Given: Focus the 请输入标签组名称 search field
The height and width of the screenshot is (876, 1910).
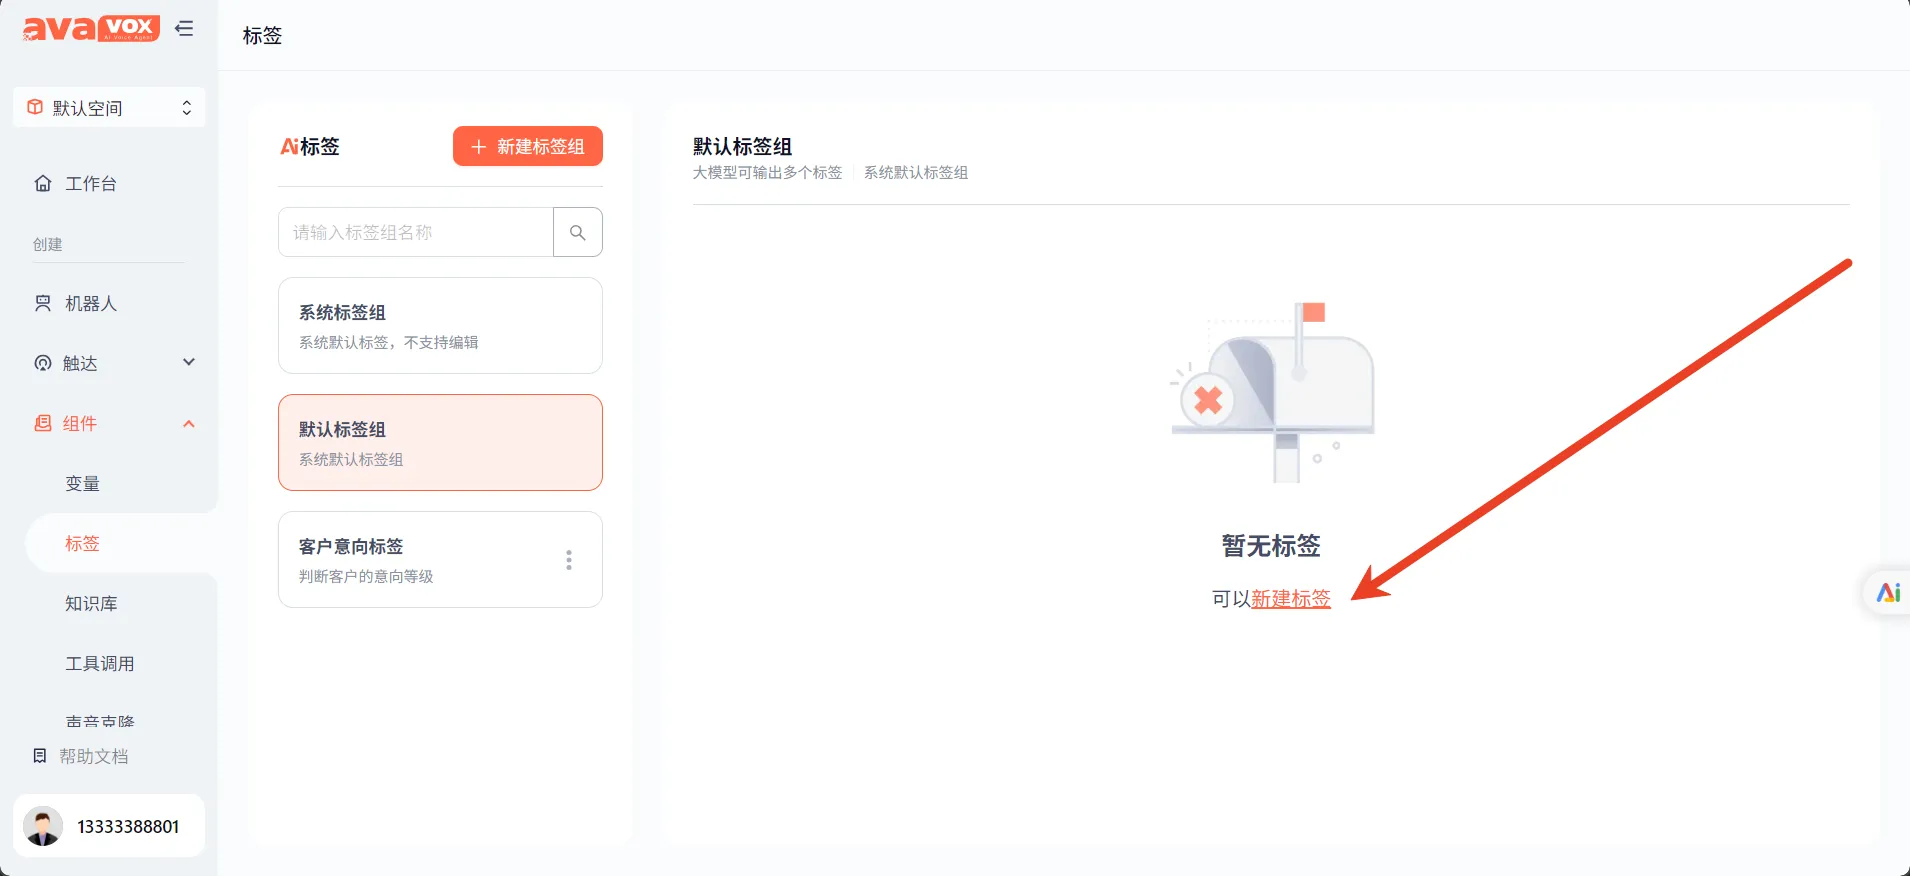Looking at the screenshot, I should (x=415, y=232).
